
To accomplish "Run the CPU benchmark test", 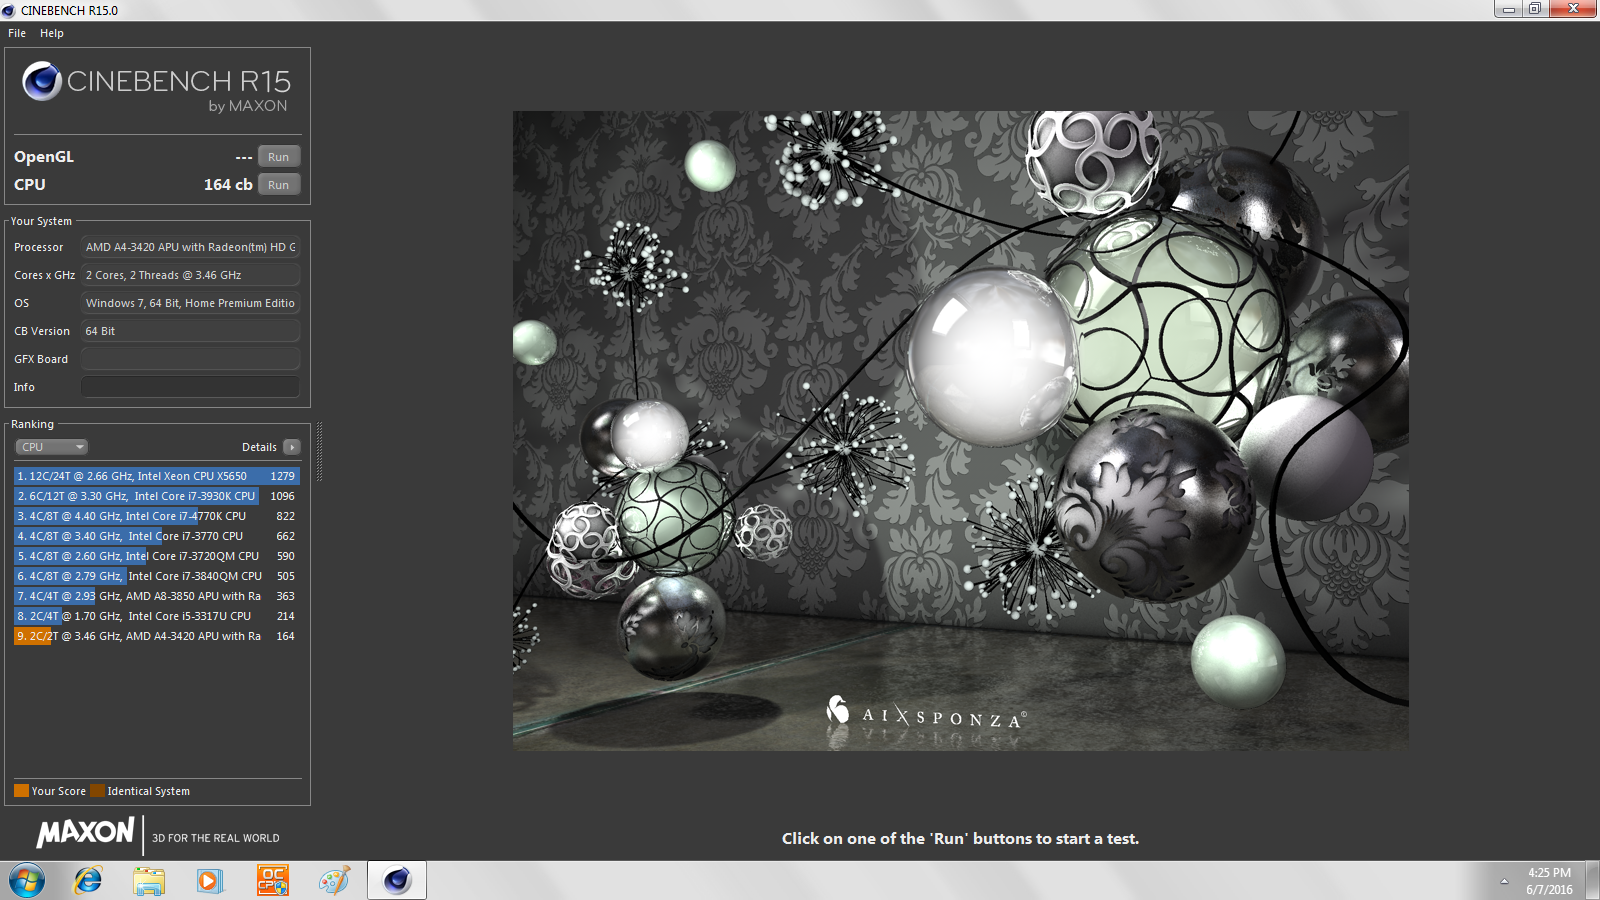I will point(279,185).
